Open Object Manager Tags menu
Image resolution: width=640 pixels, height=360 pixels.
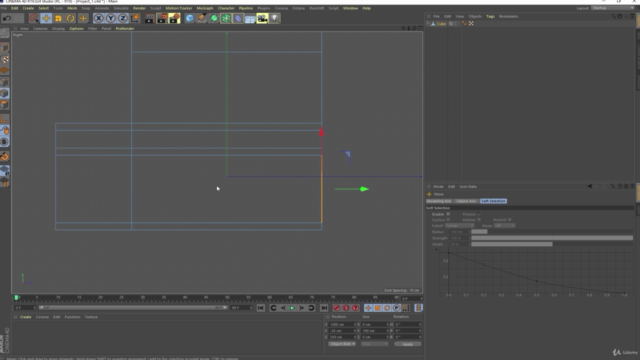click(x=490, y=16)
